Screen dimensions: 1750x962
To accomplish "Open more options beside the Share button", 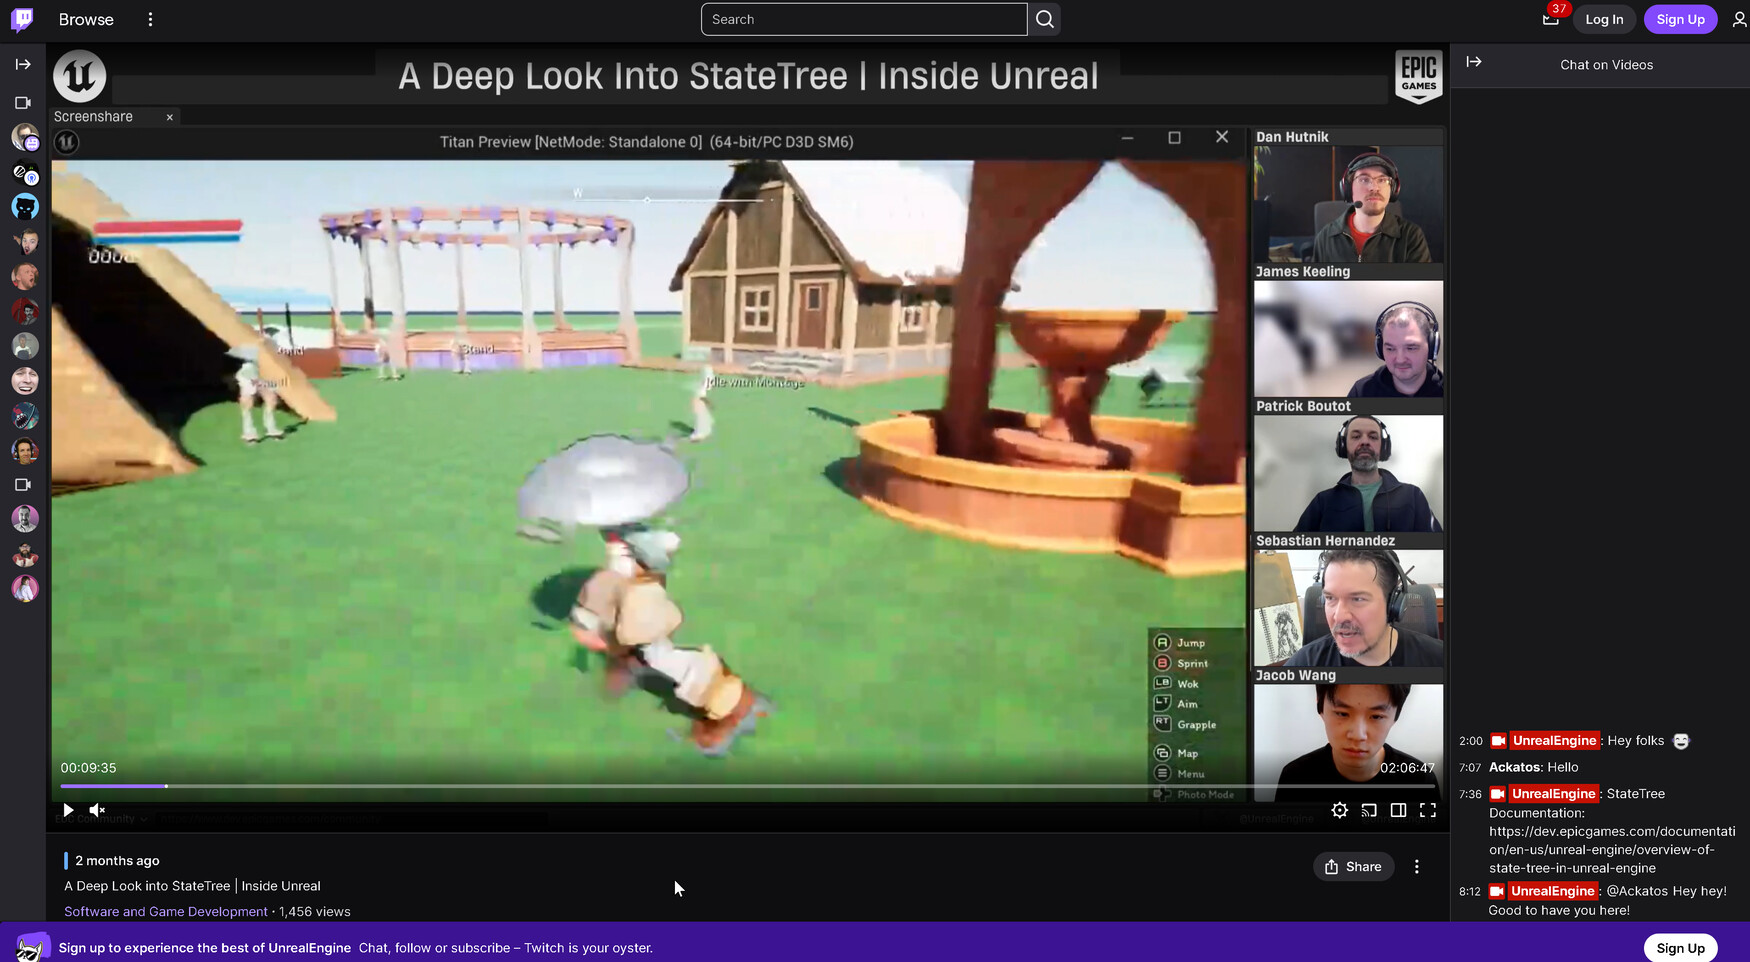I will (1416, 867).
